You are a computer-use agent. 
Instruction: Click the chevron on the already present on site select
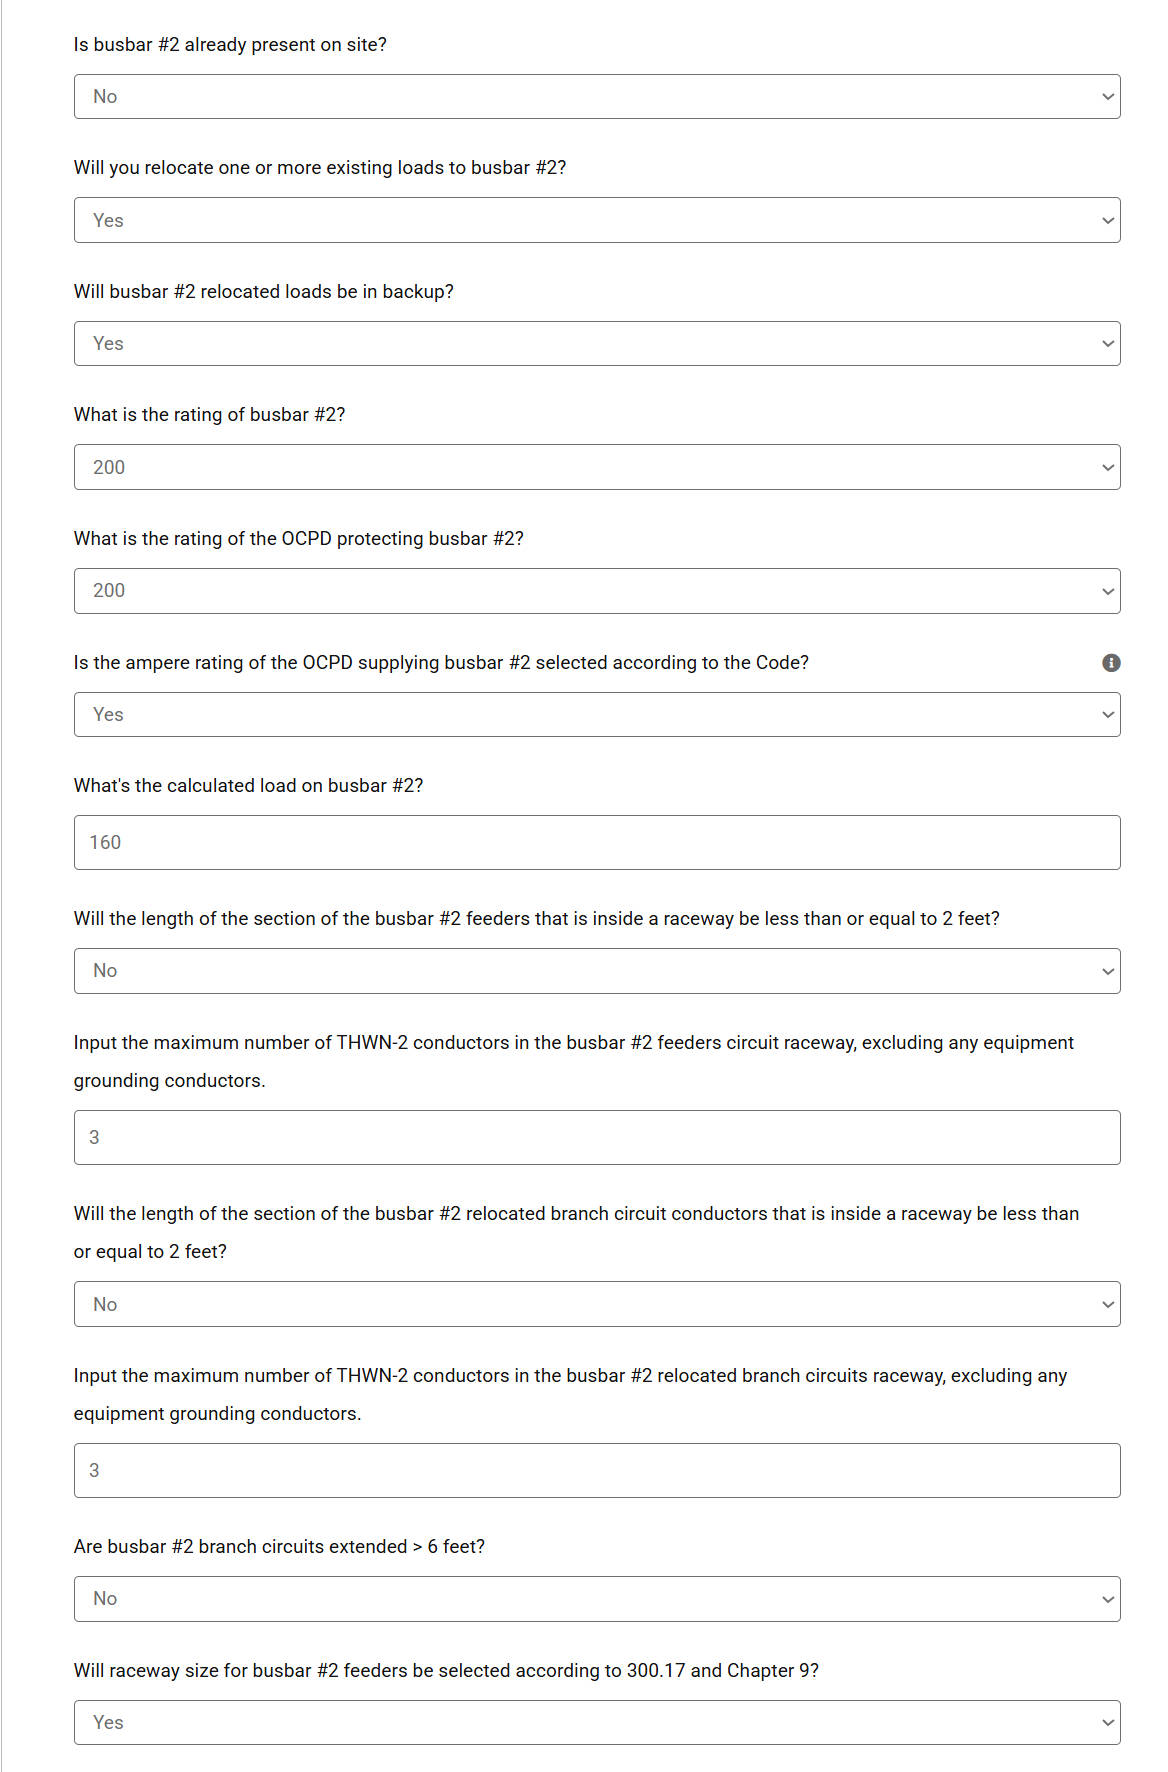(x=1107, y=97)
